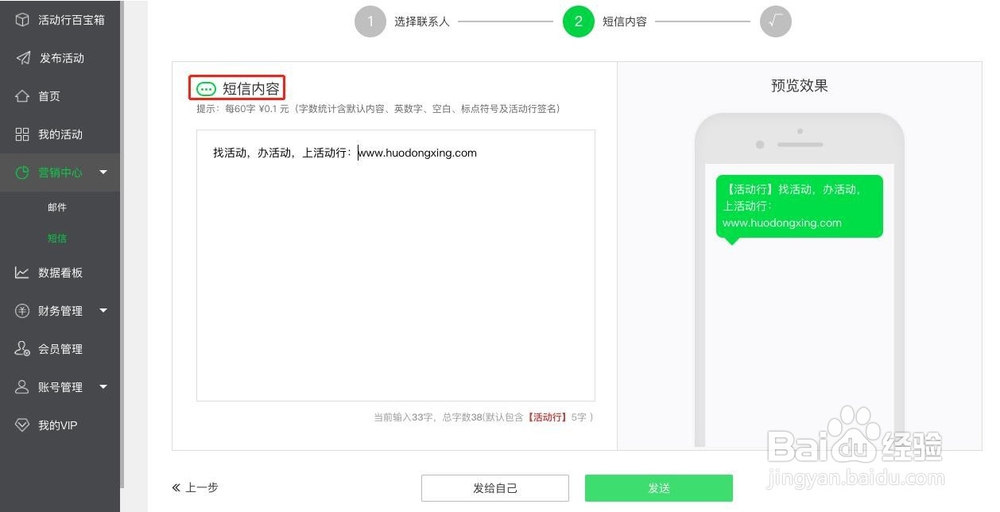Click the 我的活动 grid icon
This screenshot has height=512, width=1000.
pos(22,135)
